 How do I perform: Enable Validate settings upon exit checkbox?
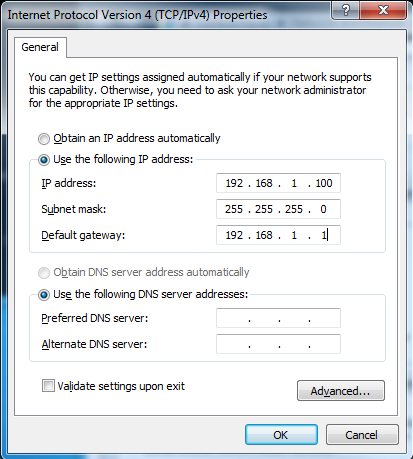[x=48, y=386]
